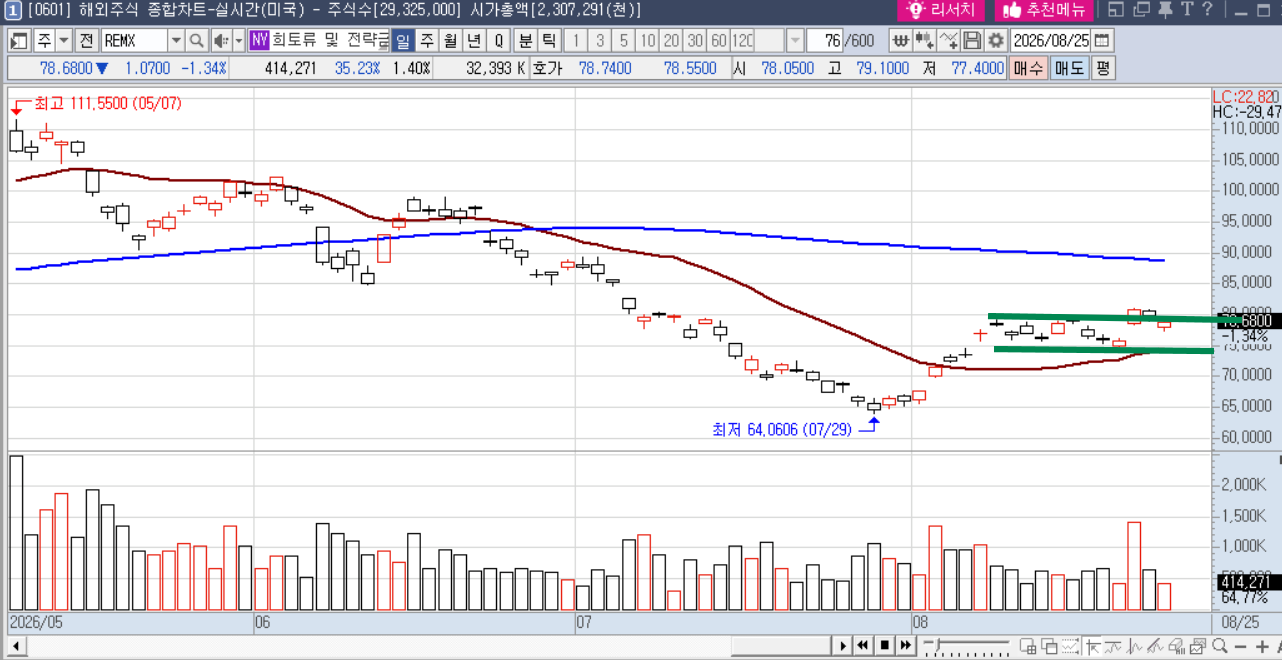Click the 매도 sell button
The image size is (1282, 660).
[x=1068, y=68]
